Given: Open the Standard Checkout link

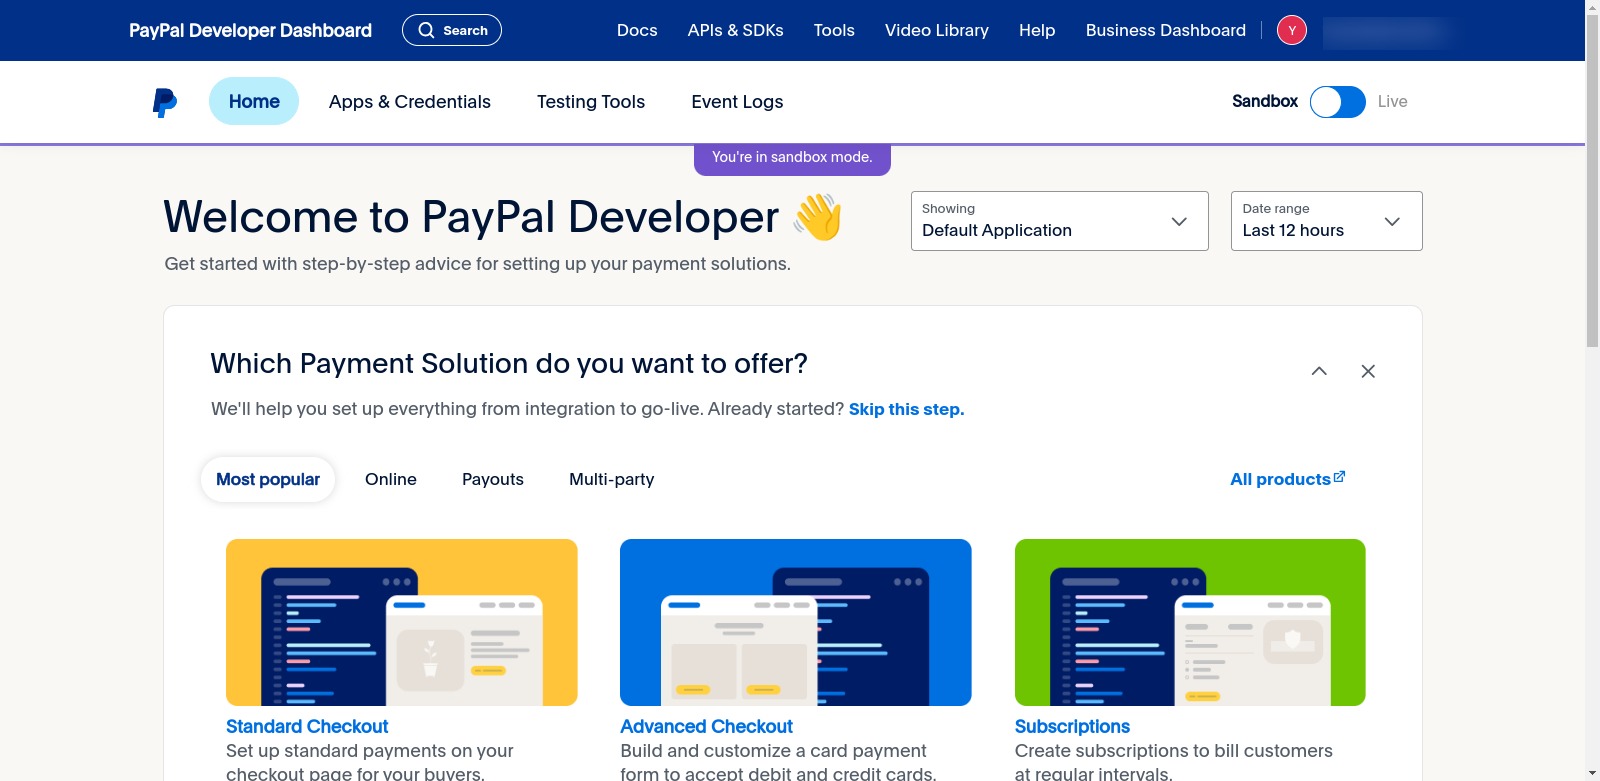Looking at the screenshot, I should (x=307, y=726).
